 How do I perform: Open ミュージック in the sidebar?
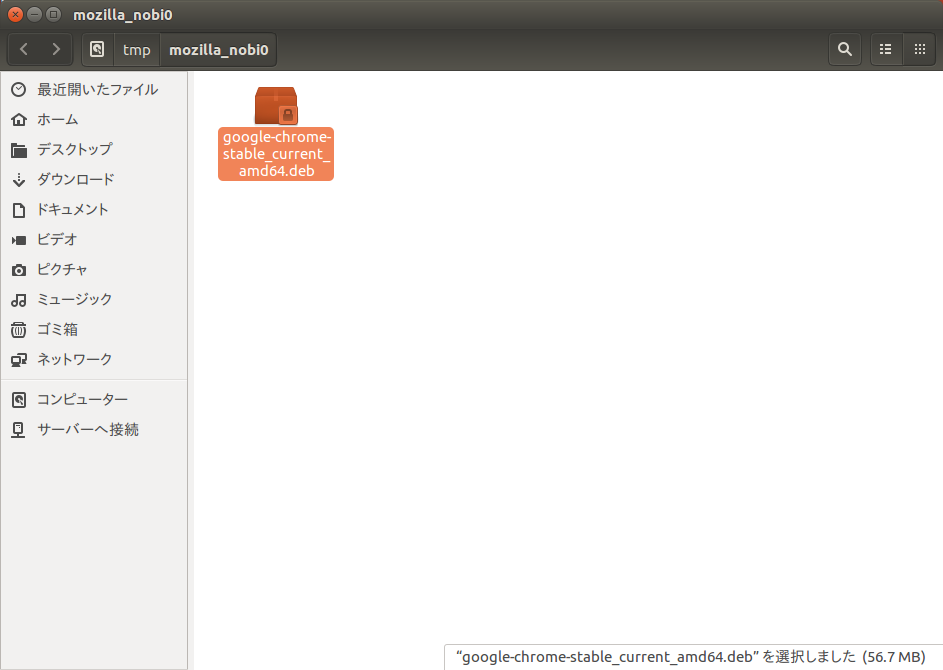75,300
